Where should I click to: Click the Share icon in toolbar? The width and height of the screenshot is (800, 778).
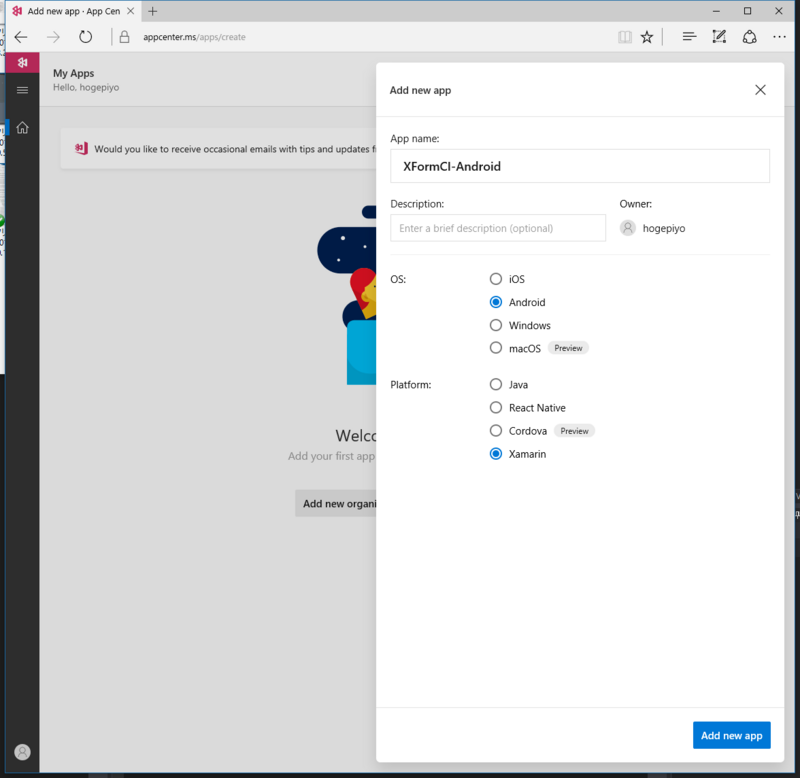pos(749,37)
